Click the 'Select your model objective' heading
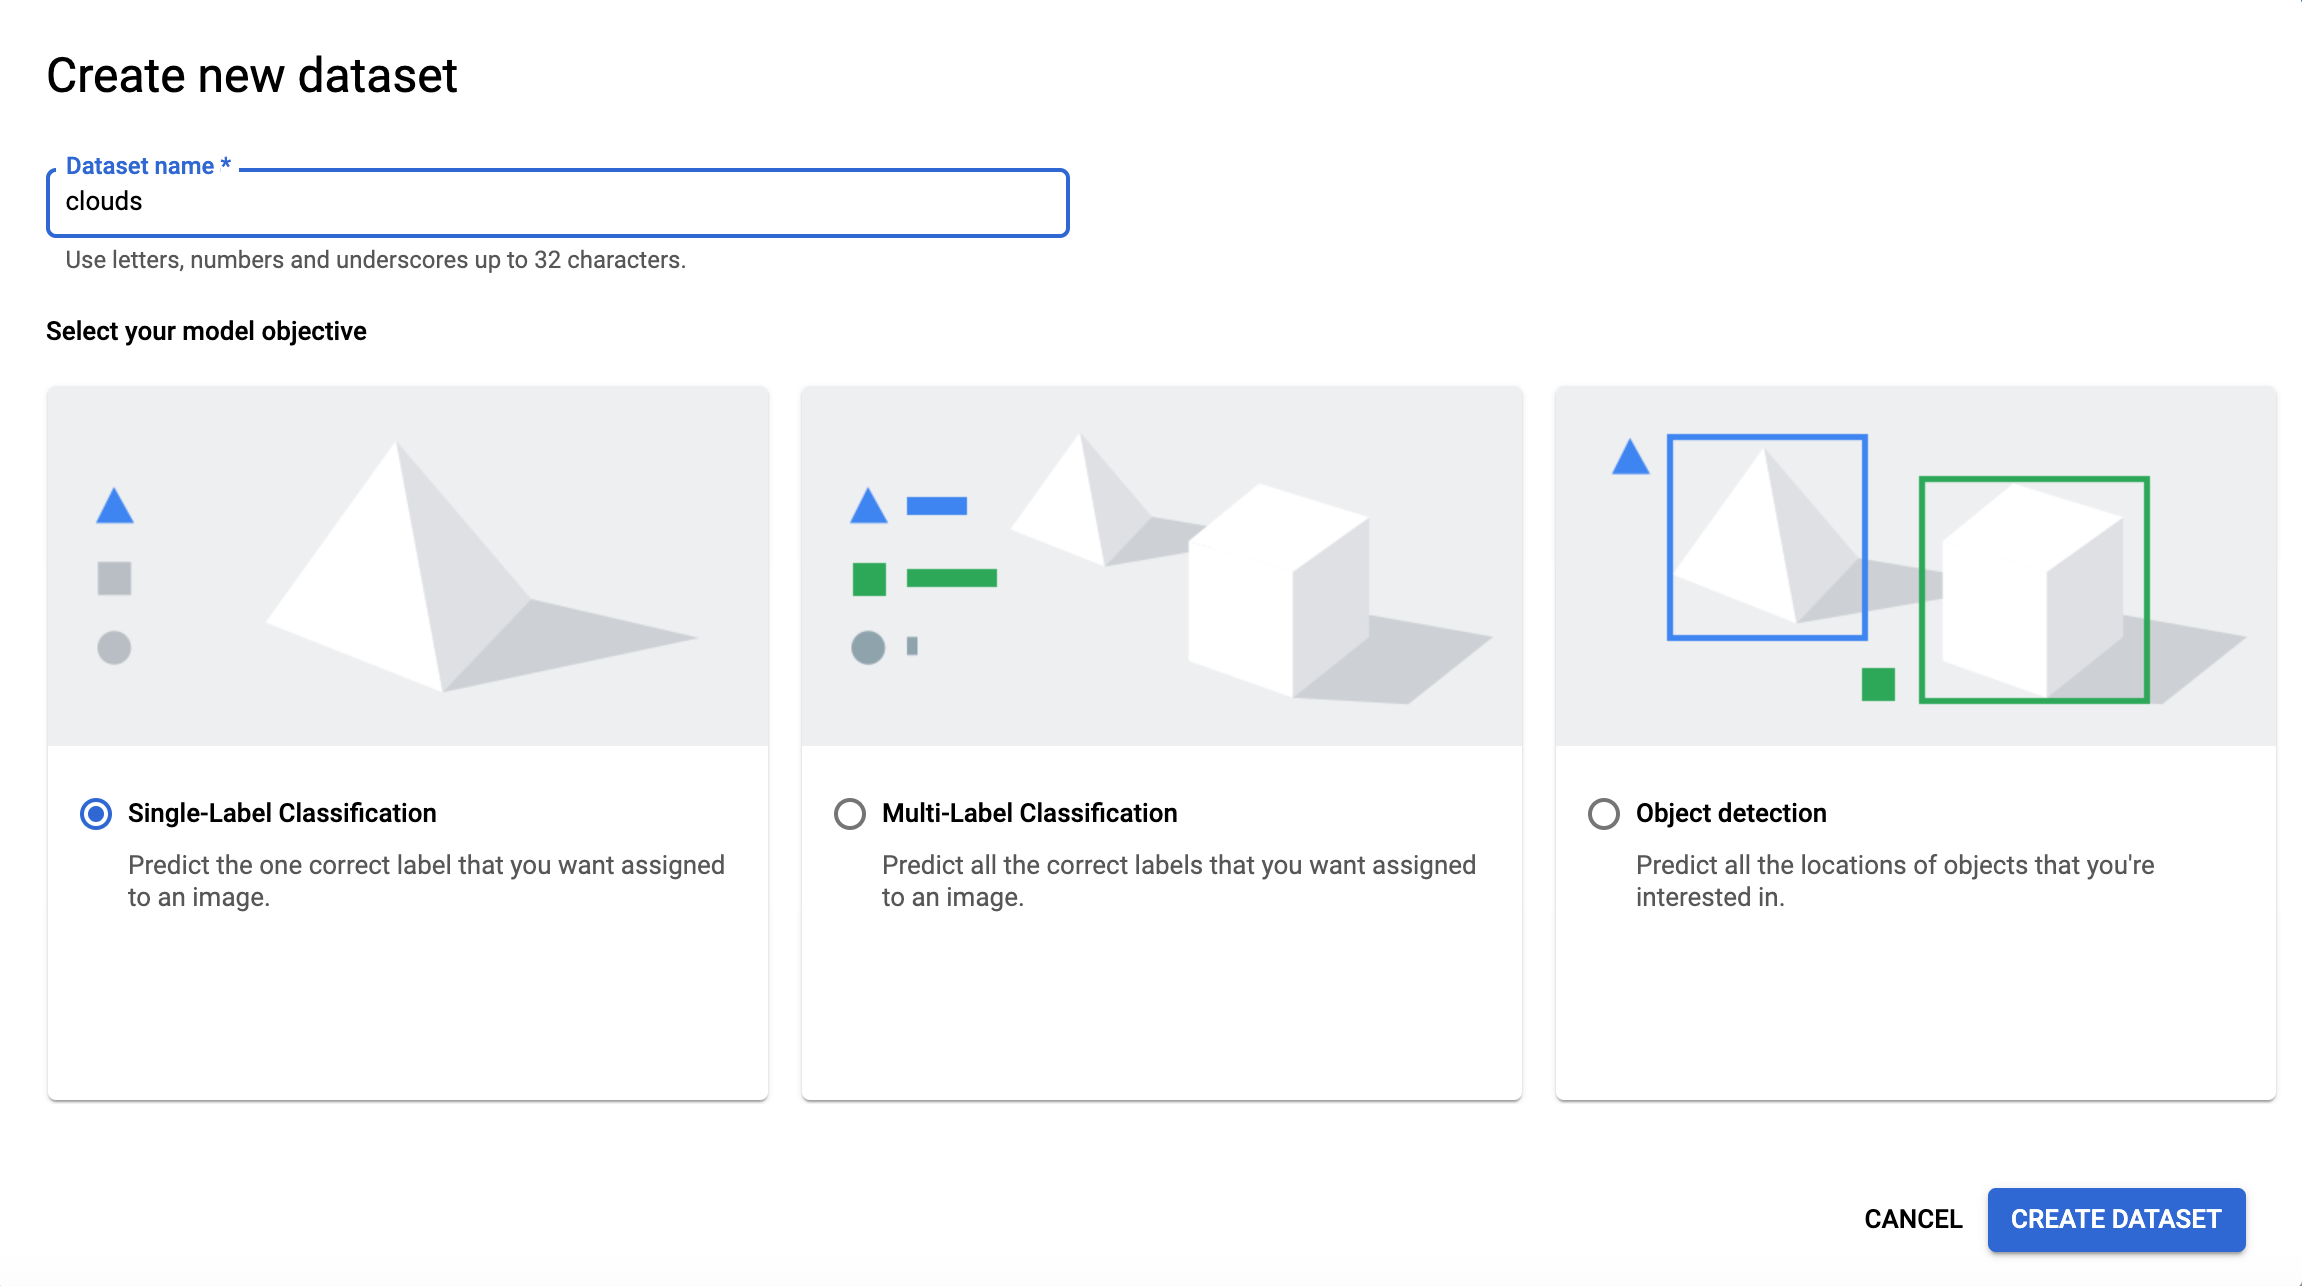The image size is (2302, 1286). click(206, 331)
